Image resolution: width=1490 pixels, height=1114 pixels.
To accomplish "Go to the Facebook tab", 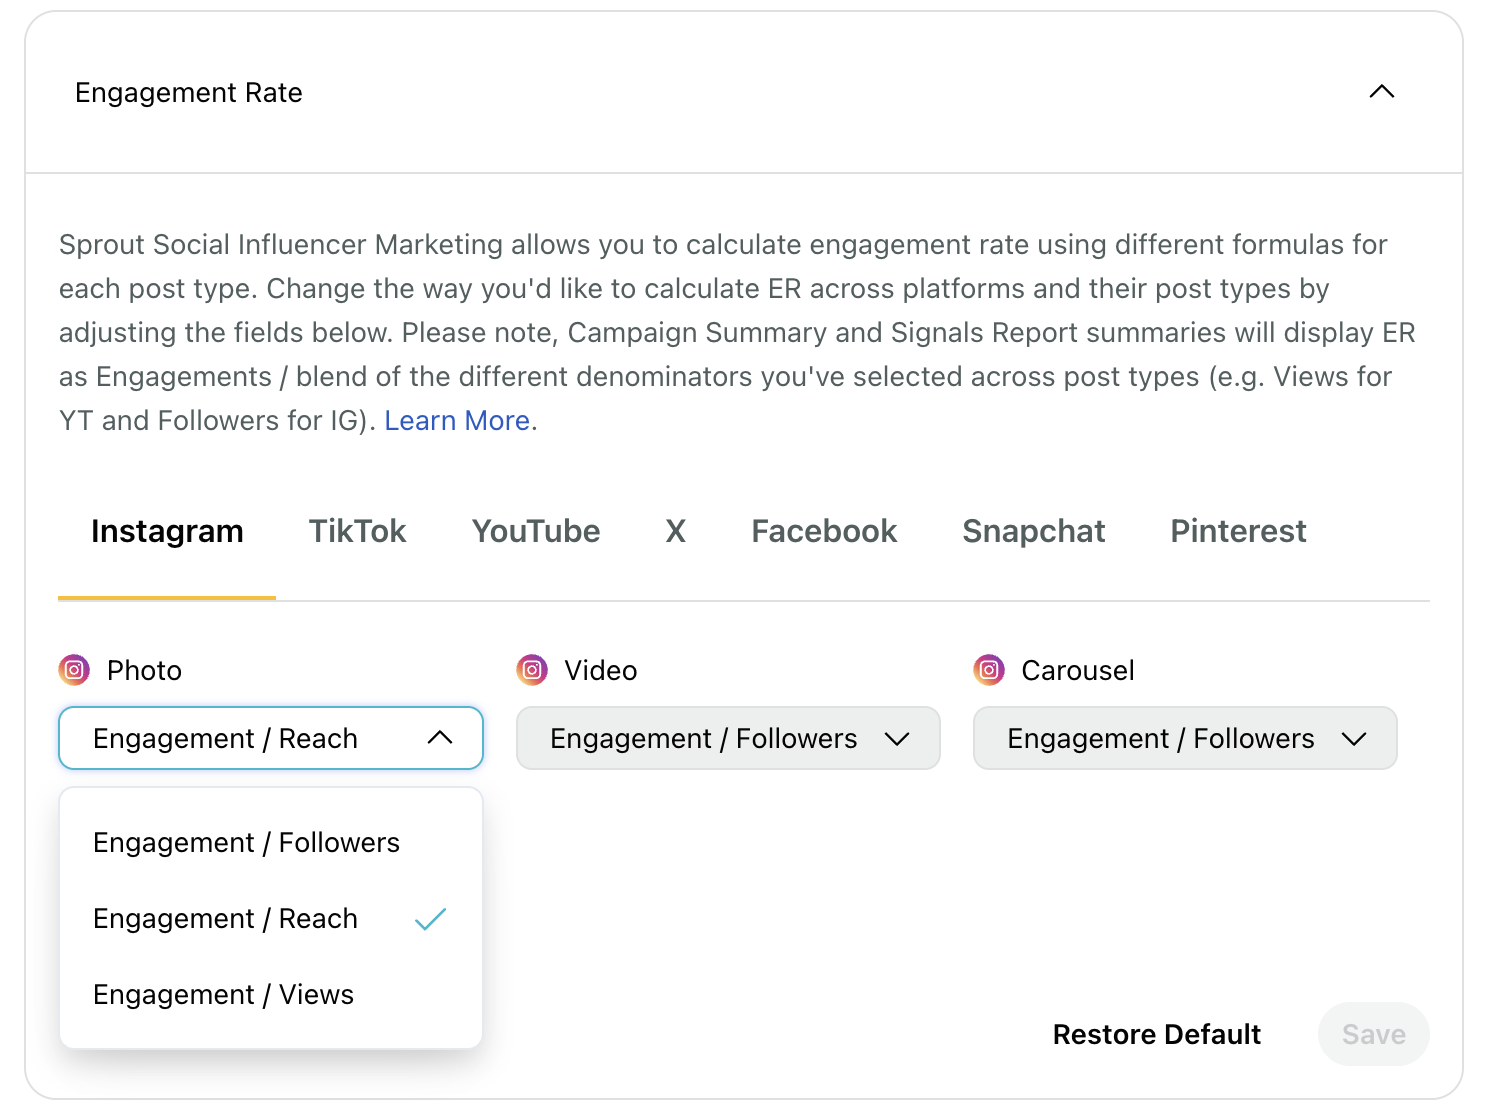I will coord(824,531).
